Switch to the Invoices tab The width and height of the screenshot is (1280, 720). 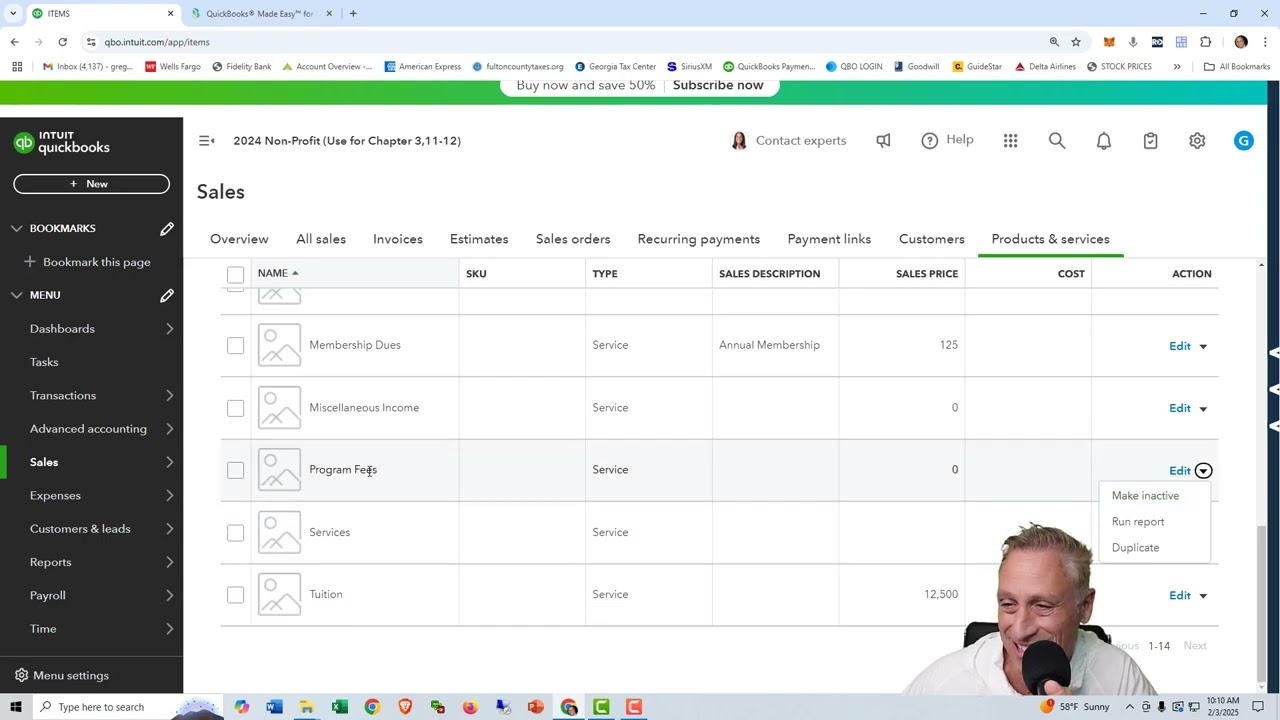(398, 240)
